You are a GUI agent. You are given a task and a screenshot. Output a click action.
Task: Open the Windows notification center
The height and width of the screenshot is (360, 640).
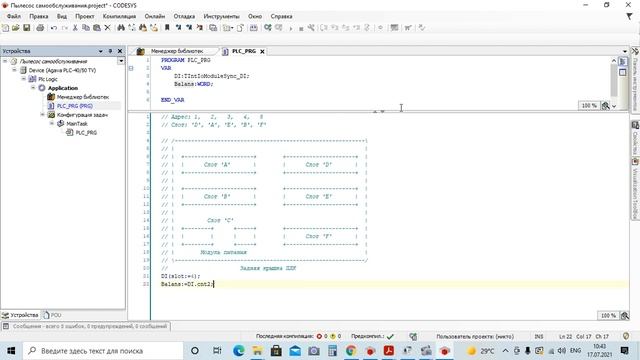624,351
